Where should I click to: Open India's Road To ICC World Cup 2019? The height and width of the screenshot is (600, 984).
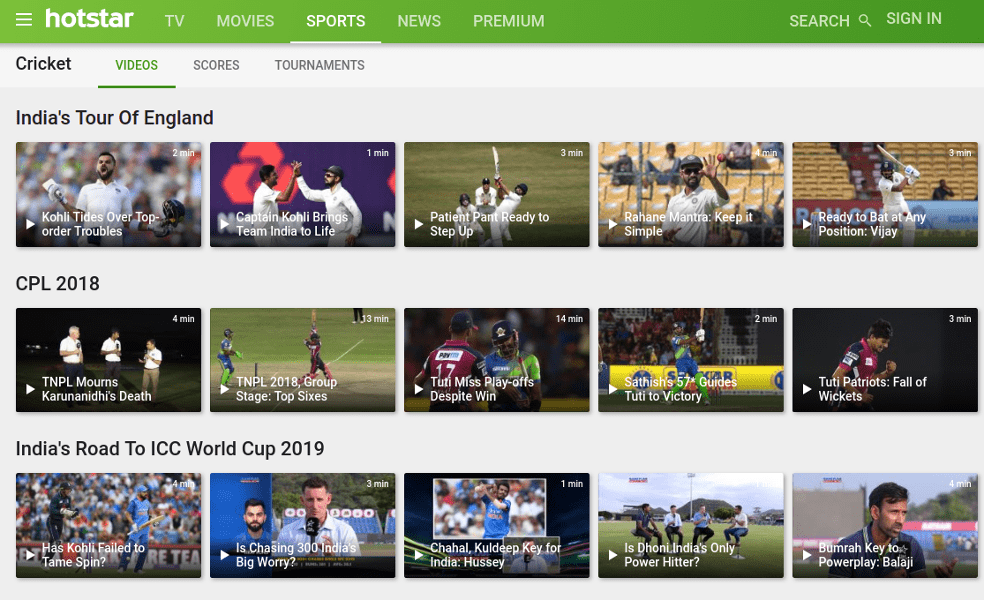[x=170, y=449]
